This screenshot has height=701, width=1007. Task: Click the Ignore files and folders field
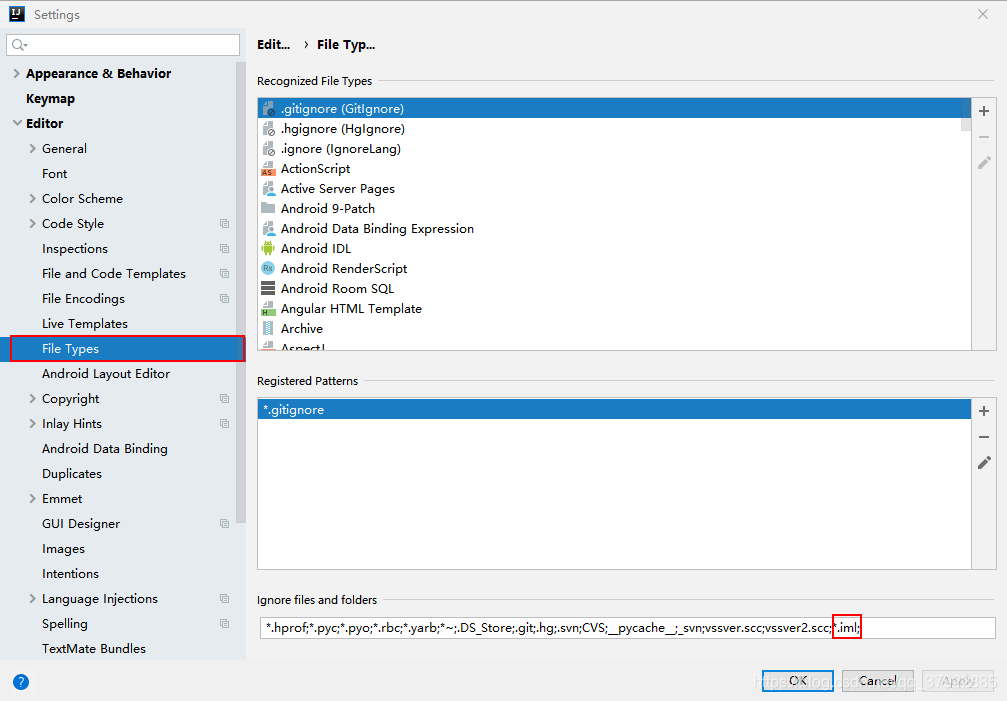click(x=627, y=628)
